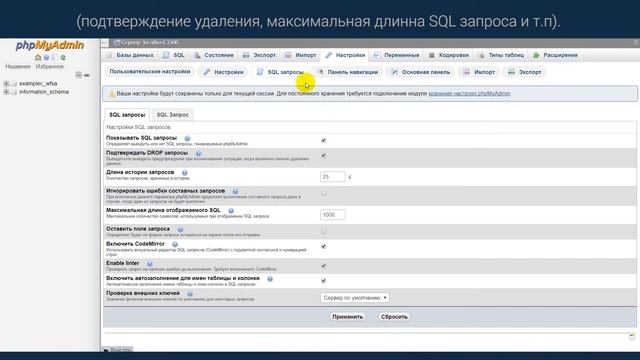
Task: Open the SQL top tab
Action: point(174,55)
